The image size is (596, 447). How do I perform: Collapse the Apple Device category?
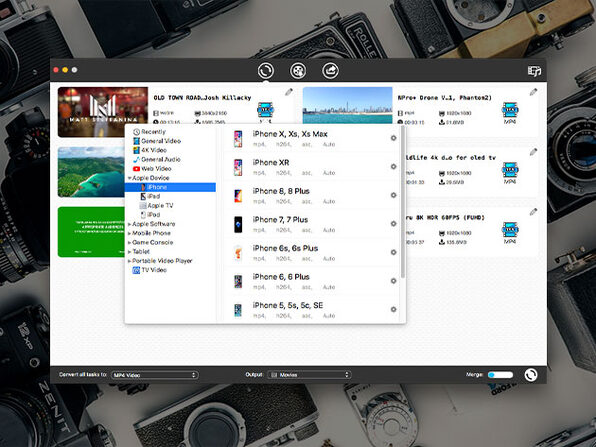[130, 178]
